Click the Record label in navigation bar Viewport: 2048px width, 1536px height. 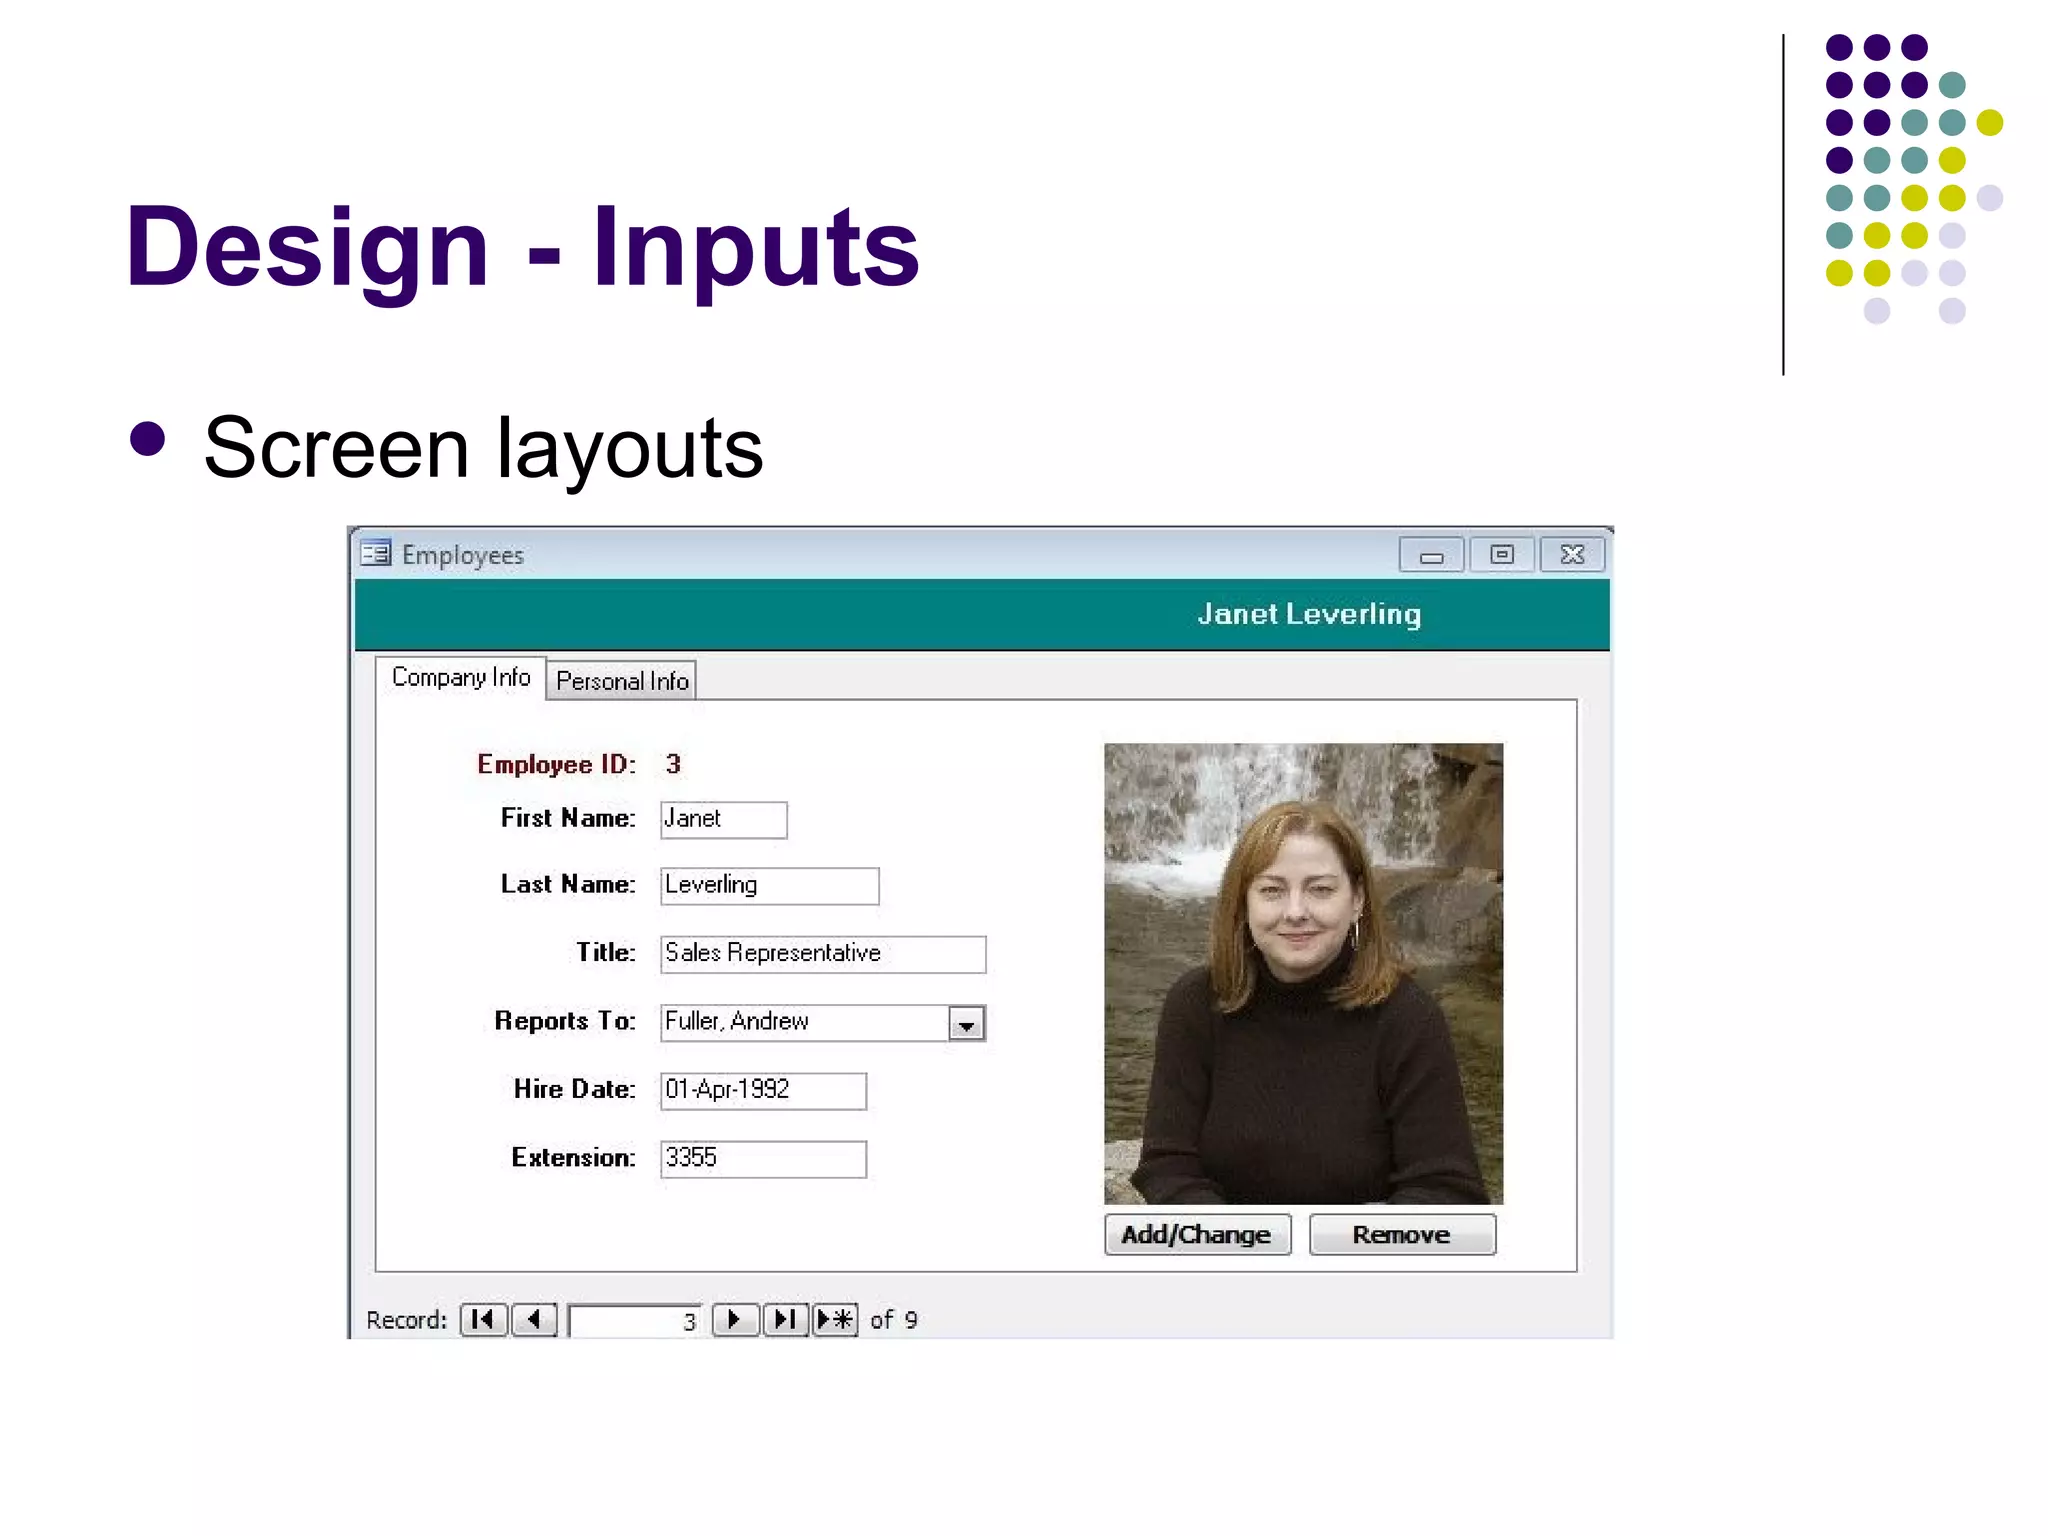[x=406, y=1320]
